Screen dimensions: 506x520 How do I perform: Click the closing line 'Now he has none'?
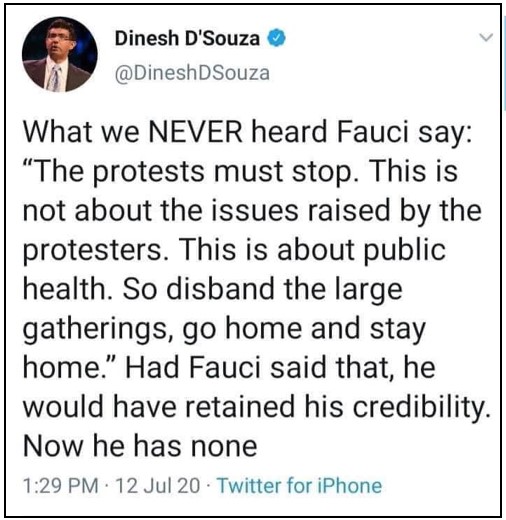140,446
